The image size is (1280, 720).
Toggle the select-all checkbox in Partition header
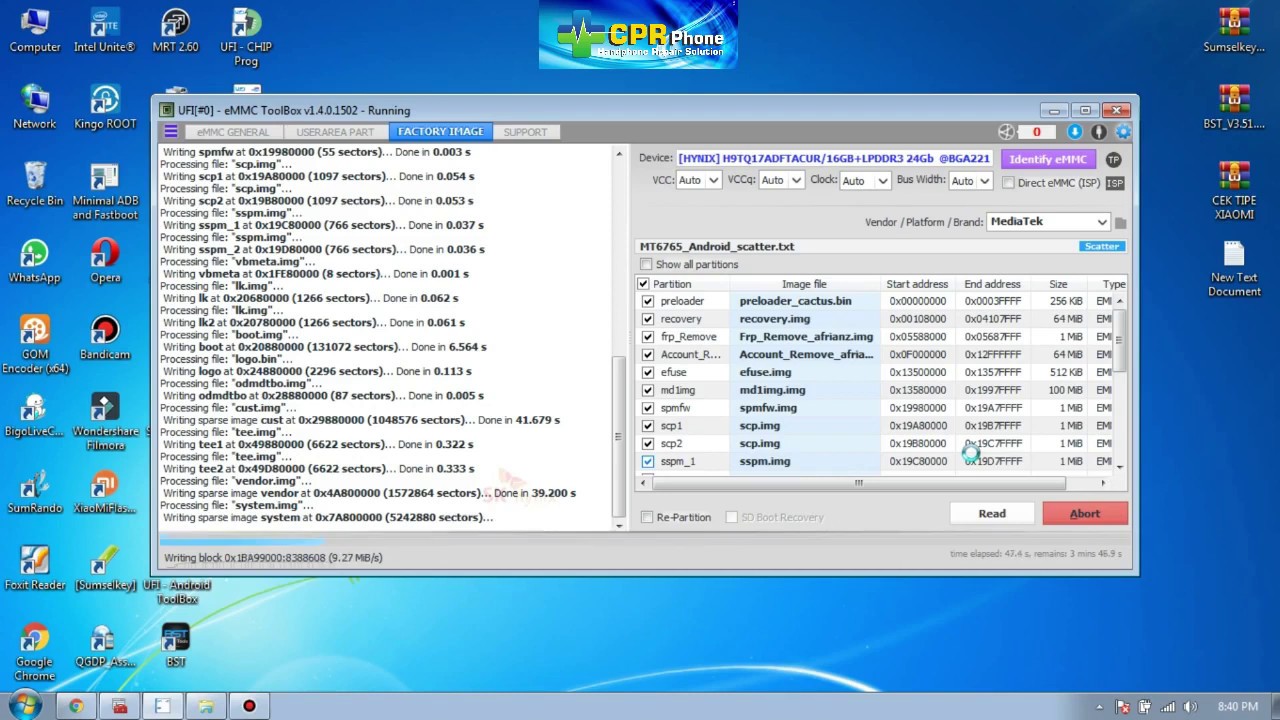click(643, 284)
